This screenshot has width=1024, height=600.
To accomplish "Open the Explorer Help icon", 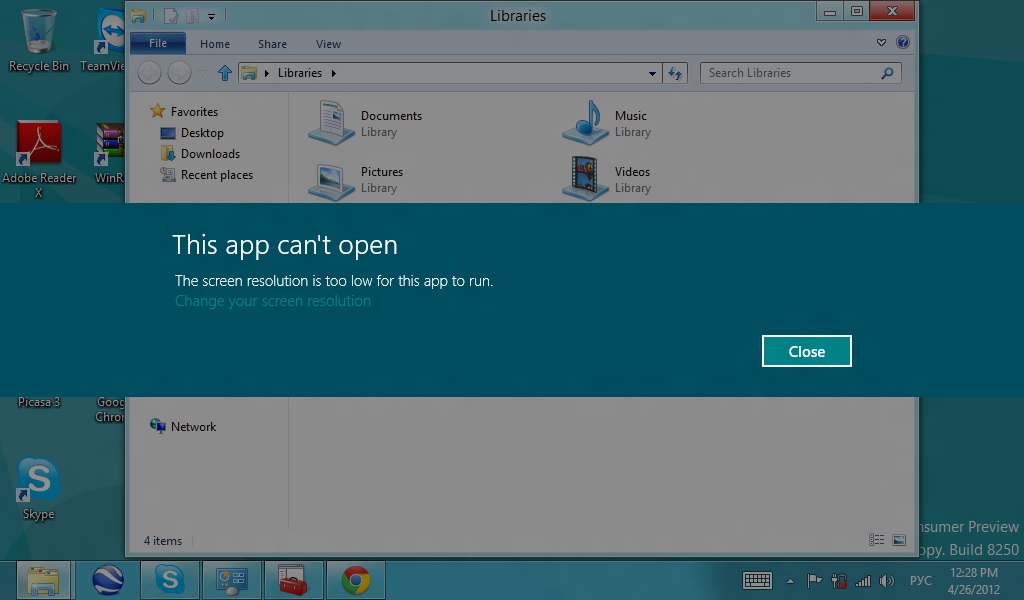I will click(x=903, y=43).
